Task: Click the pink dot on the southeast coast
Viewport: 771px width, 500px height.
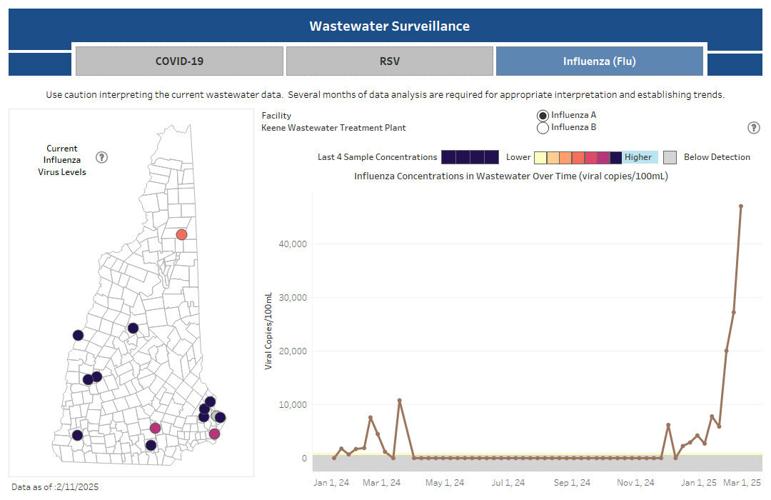Action: pos(214,434)
